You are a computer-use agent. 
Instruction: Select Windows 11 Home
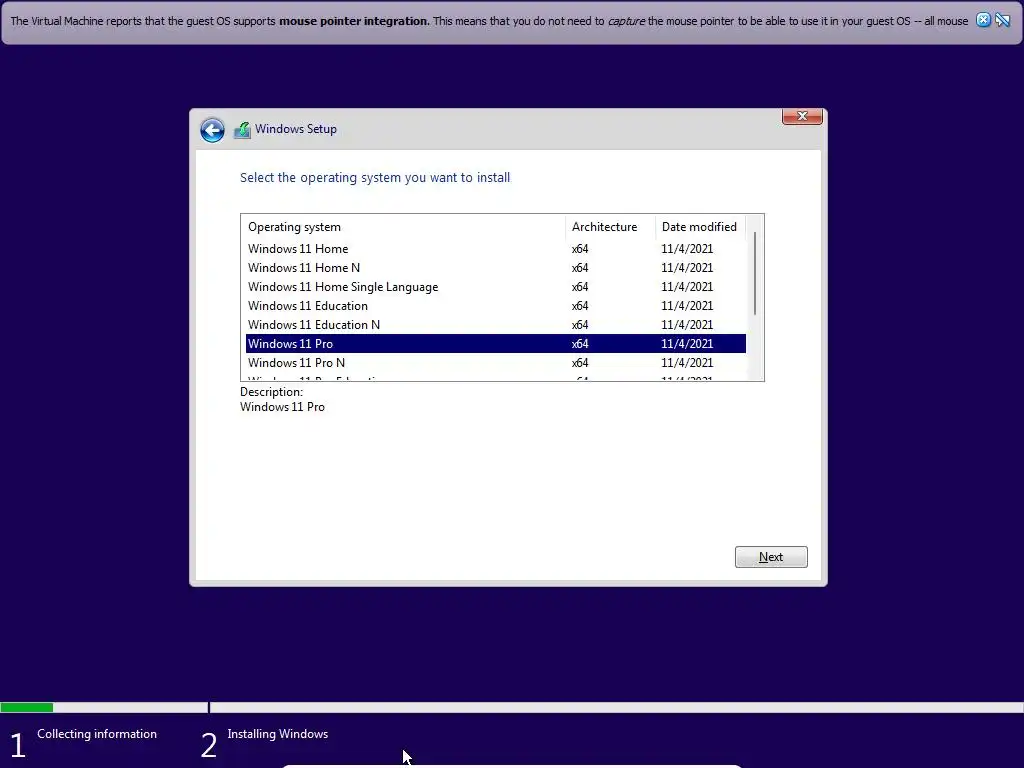click(x=496, y=249)
